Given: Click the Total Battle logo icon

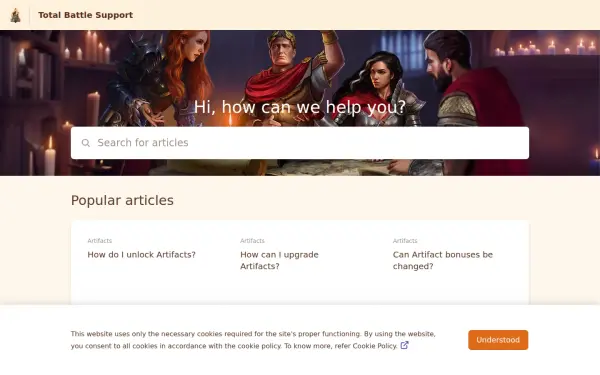Looking at the screenshot, I should (15, 15).
